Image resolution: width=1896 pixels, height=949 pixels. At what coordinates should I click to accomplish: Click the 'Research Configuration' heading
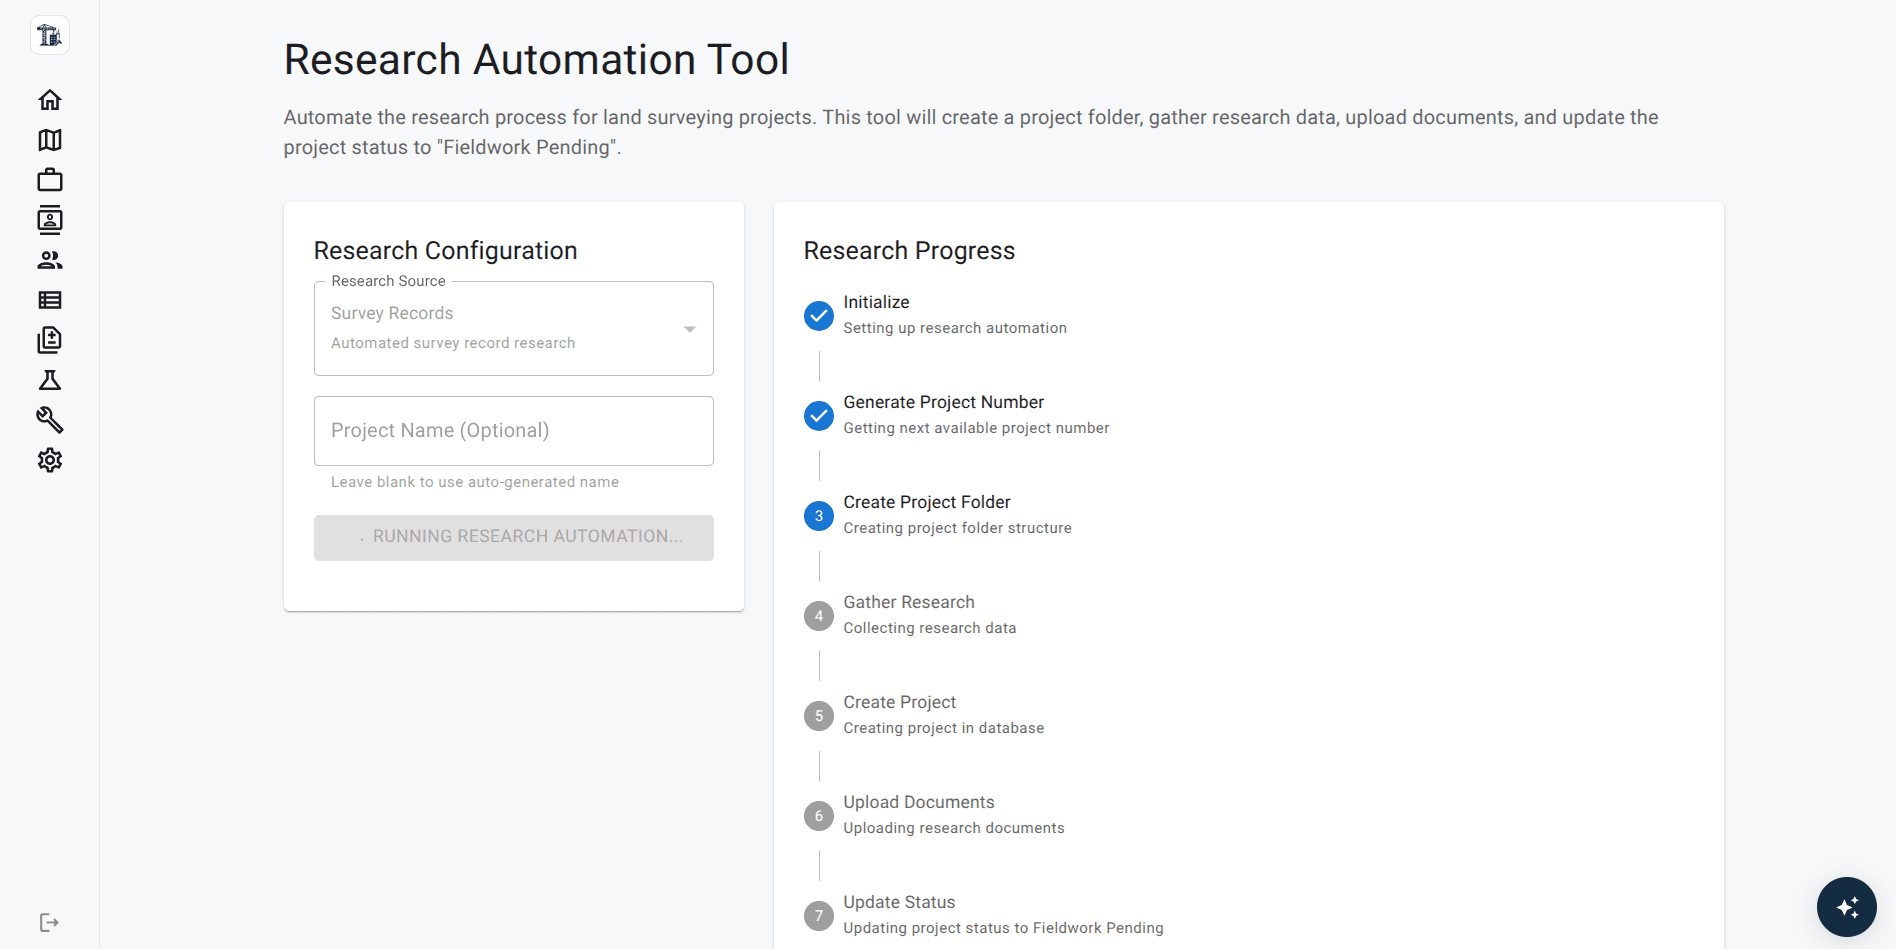click(446, 250)
